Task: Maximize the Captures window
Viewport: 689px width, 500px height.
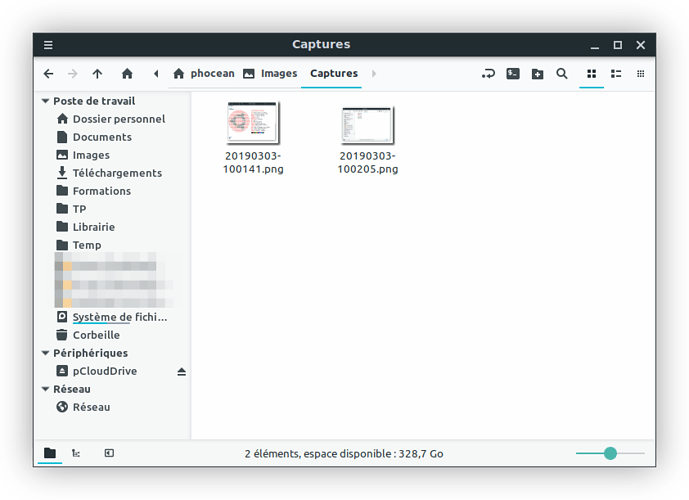Action: point(617,45)
